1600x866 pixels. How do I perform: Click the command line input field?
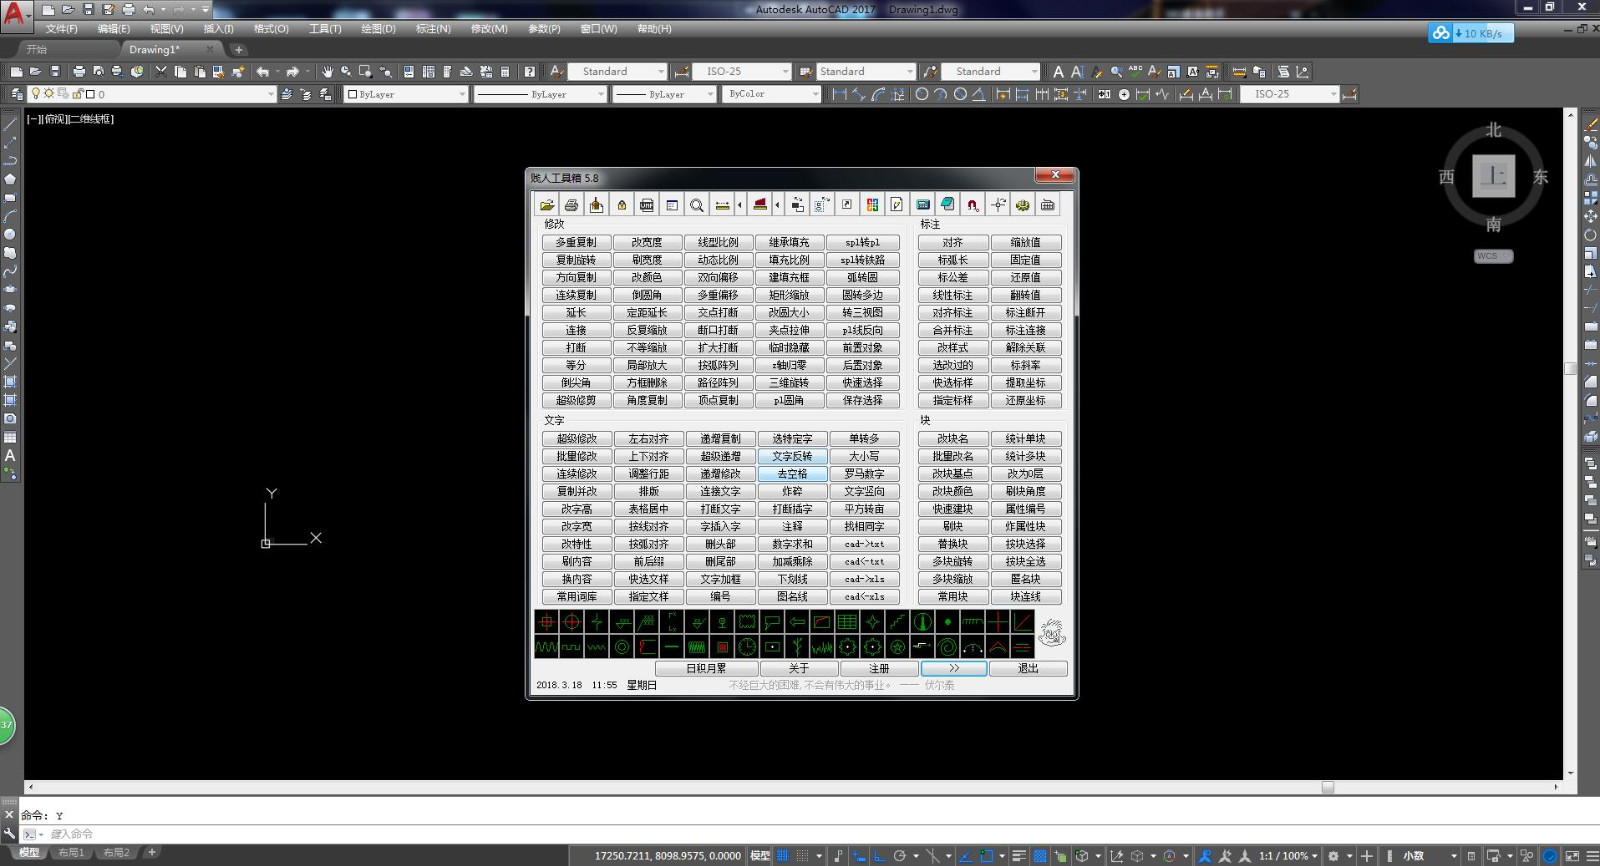tap(800, 834)
